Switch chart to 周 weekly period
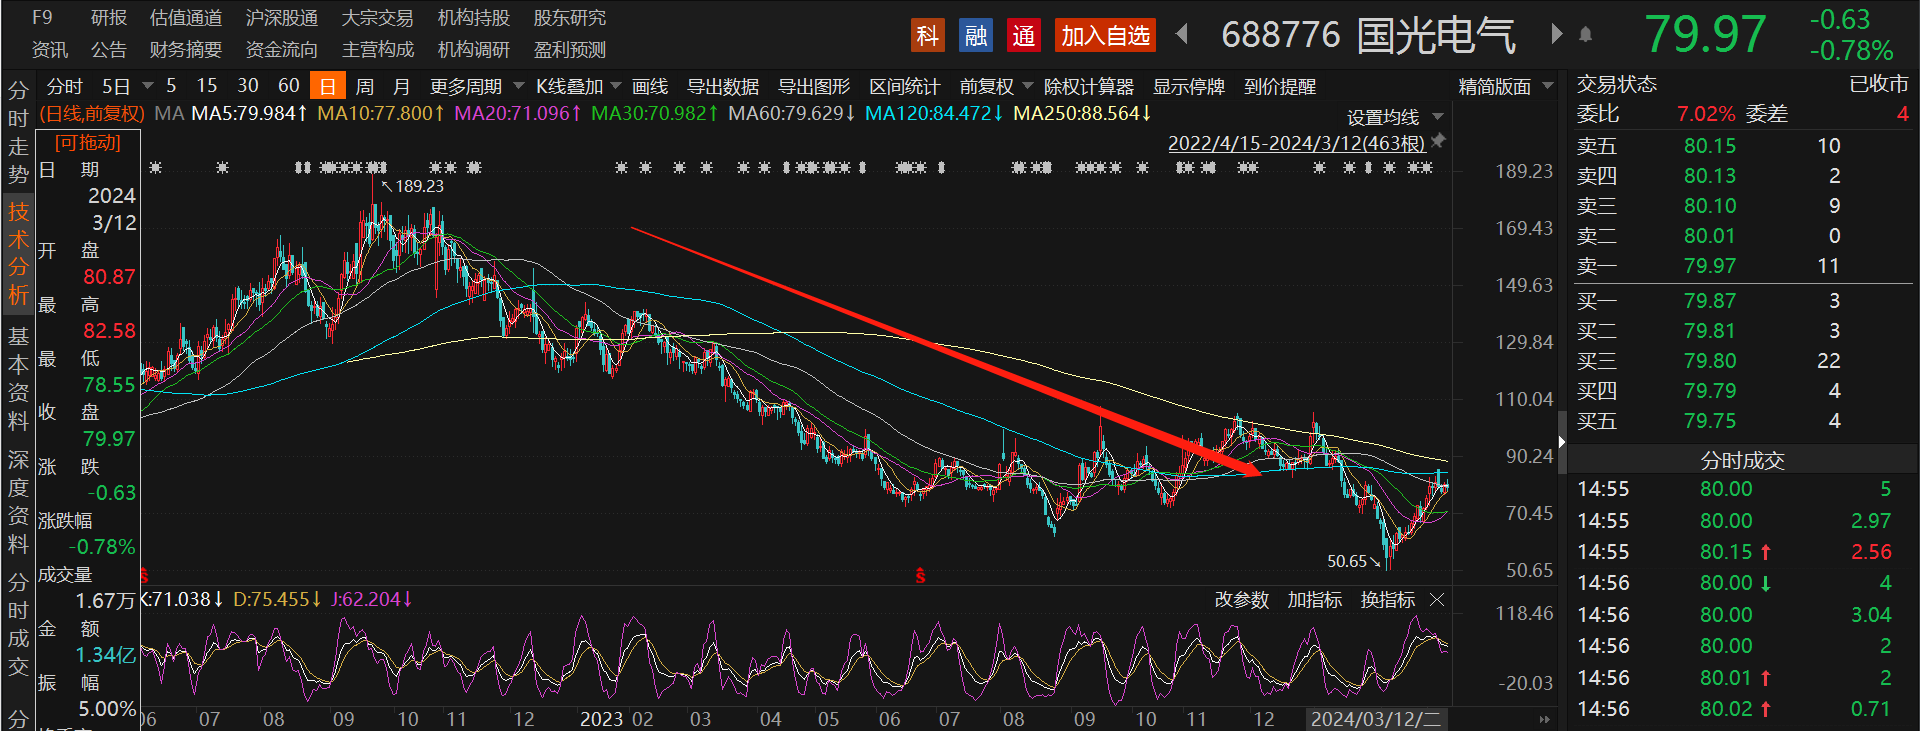Image resolution: width=1920 pixels, height=731 pixels. click(365, 87)
